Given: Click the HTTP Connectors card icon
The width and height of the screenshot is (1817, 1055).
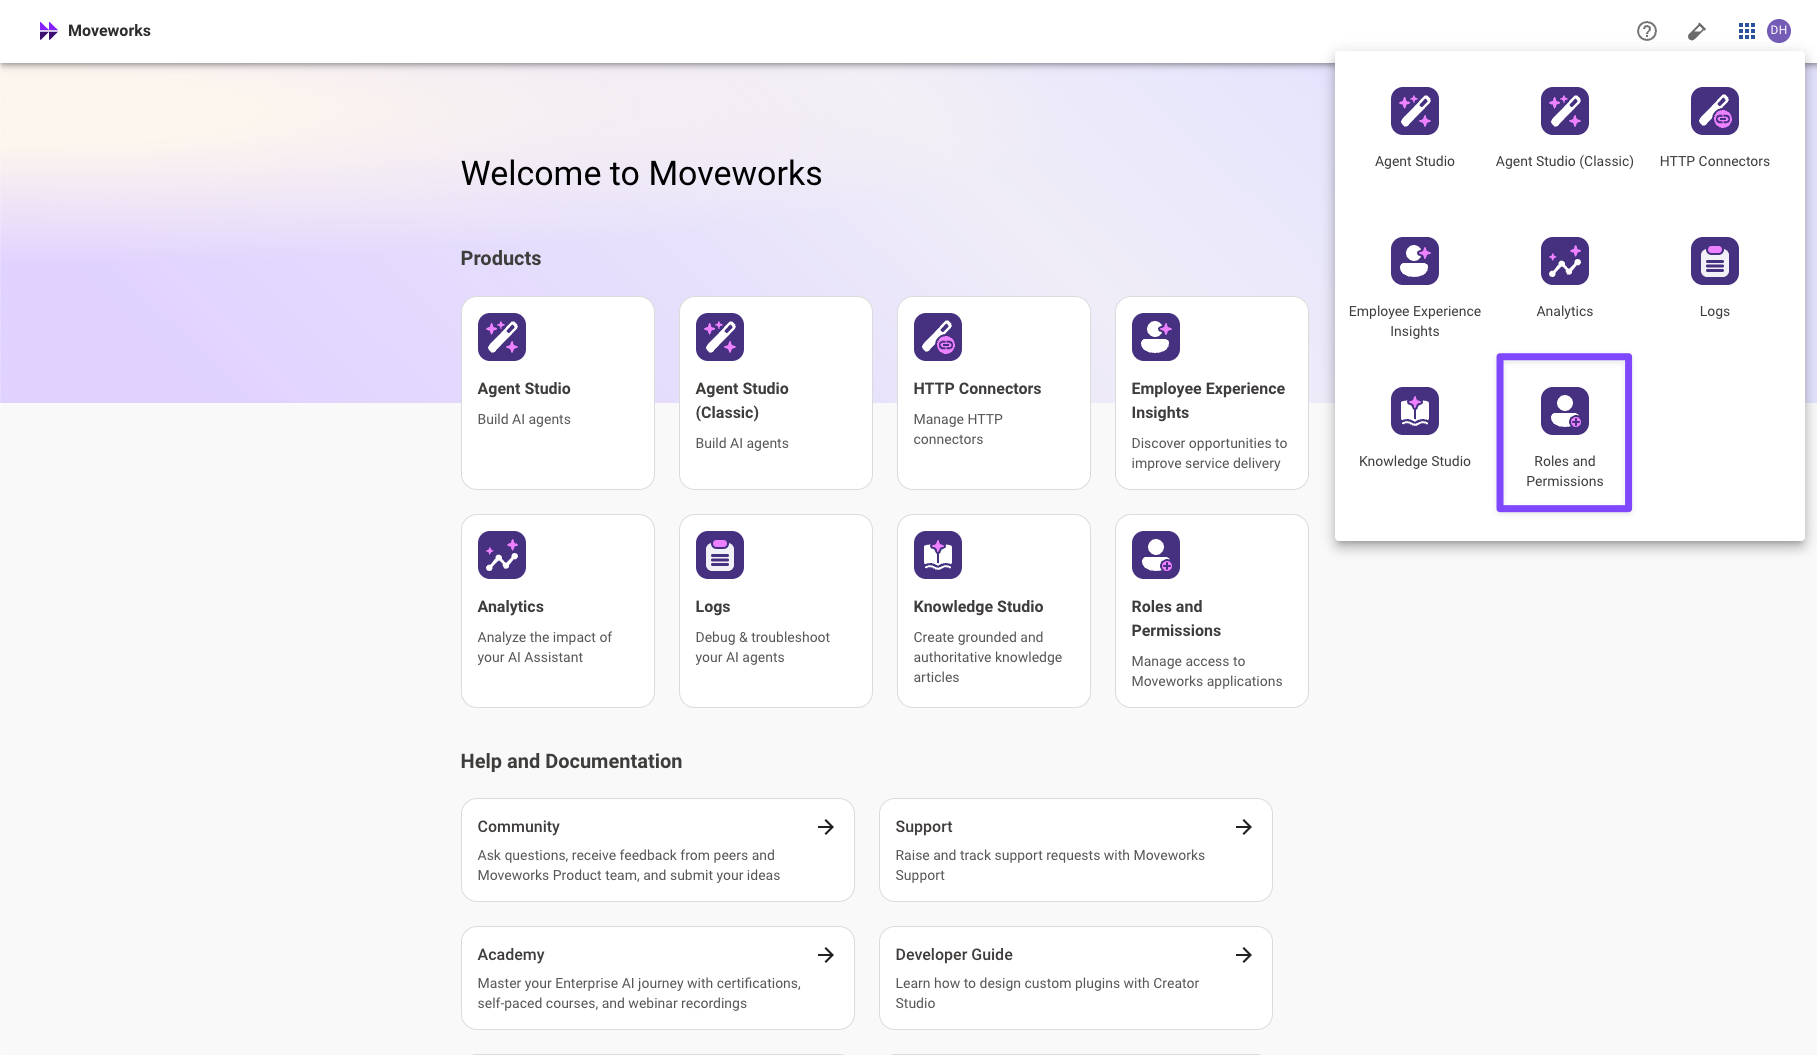Looking at the screenshot, I should 938,337.
